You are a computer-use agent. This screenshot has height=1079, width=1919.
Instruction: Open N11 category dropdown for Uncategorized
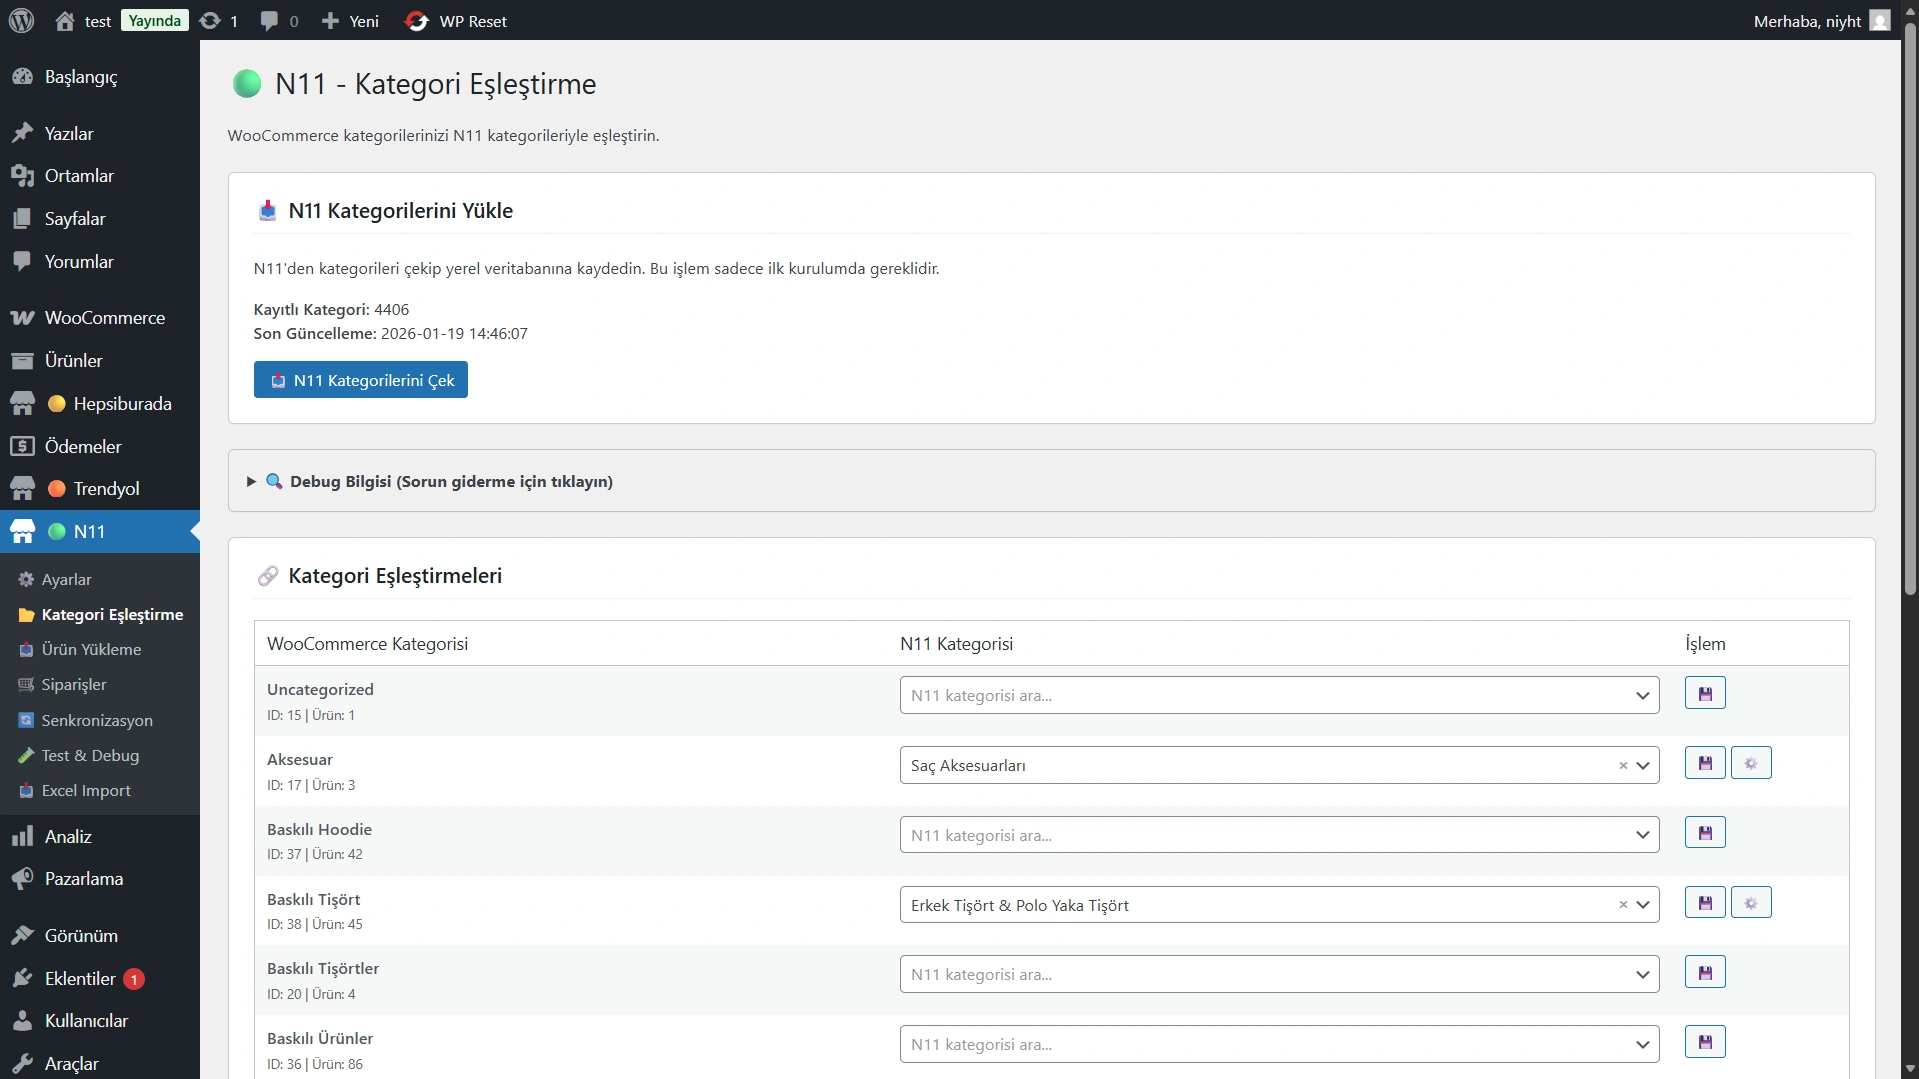point(1278,696)
